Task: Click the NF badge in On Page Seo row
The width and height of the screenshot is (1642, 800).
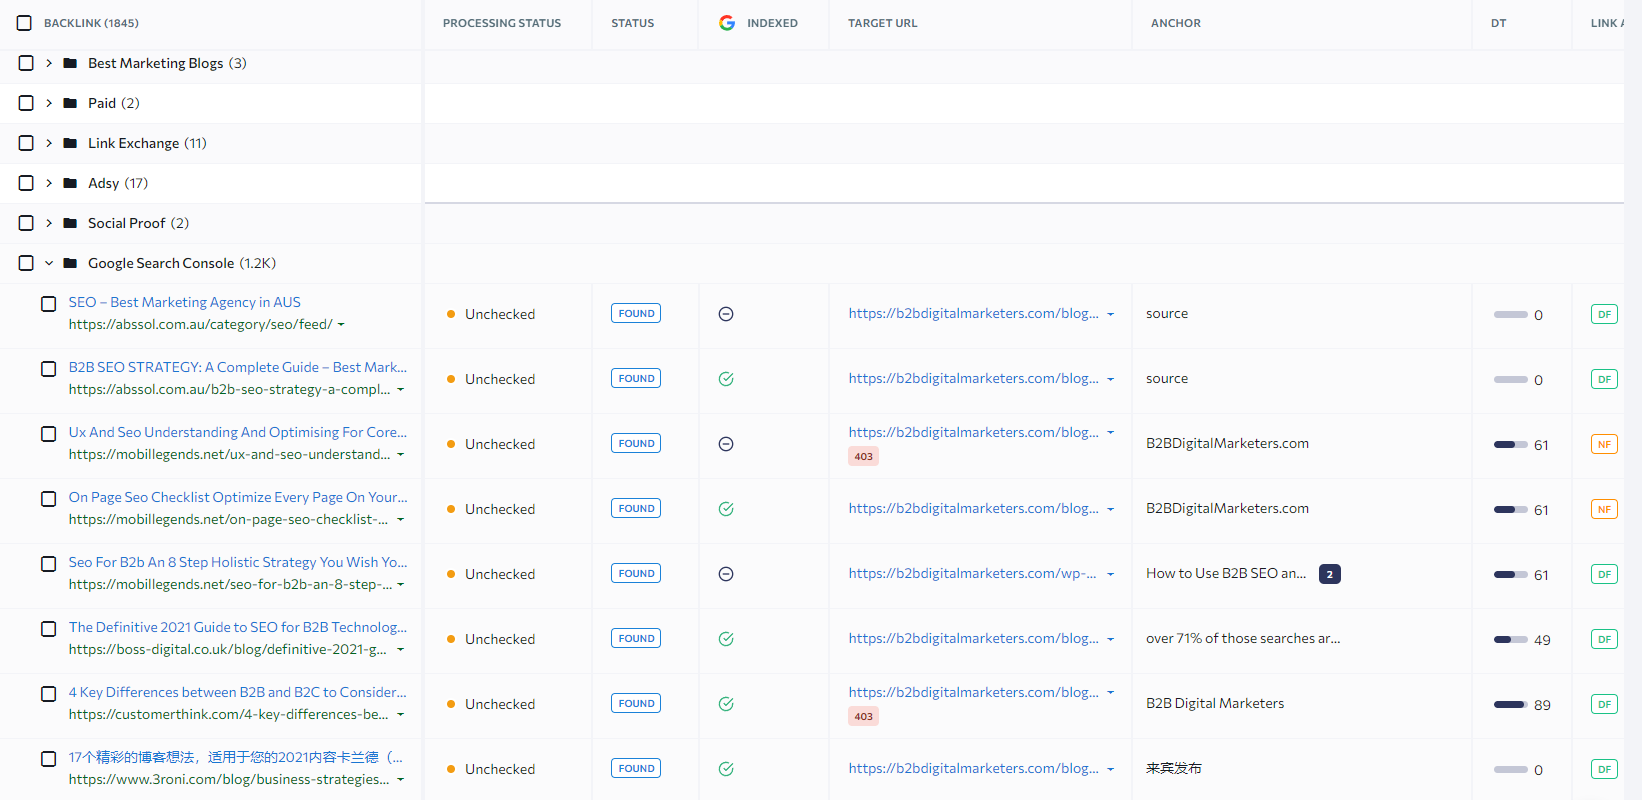Action: [1604, 509]
